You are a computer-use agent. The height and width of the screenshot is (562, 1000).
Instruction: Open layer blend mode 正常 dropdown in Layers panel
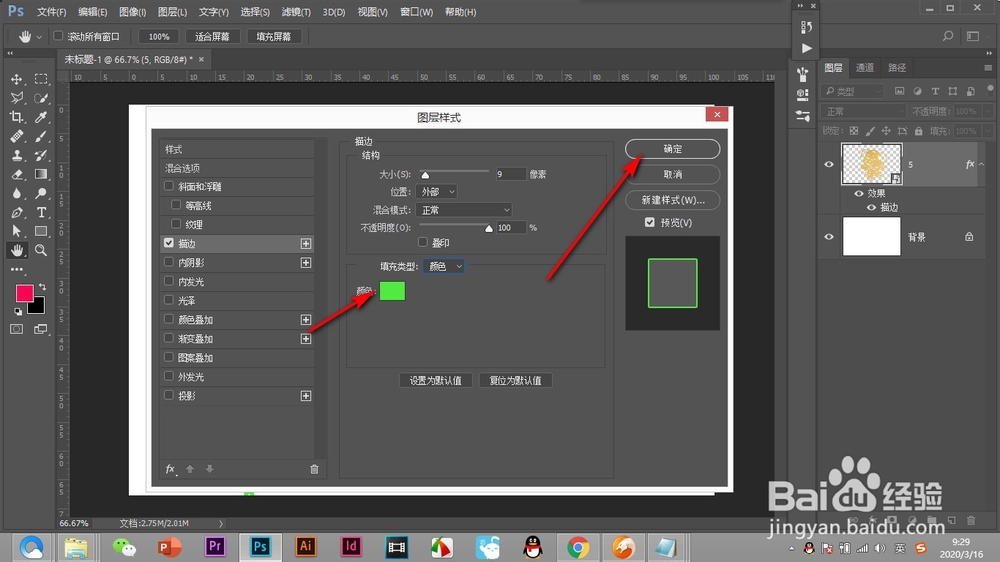coord(864,111)
